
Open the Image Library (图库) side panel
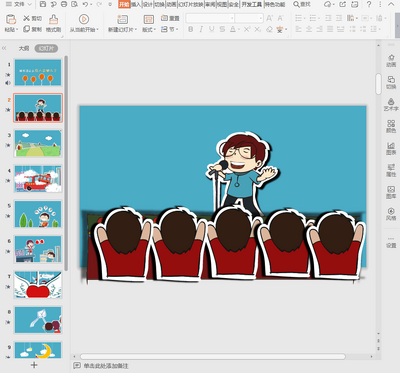(391, 192)
